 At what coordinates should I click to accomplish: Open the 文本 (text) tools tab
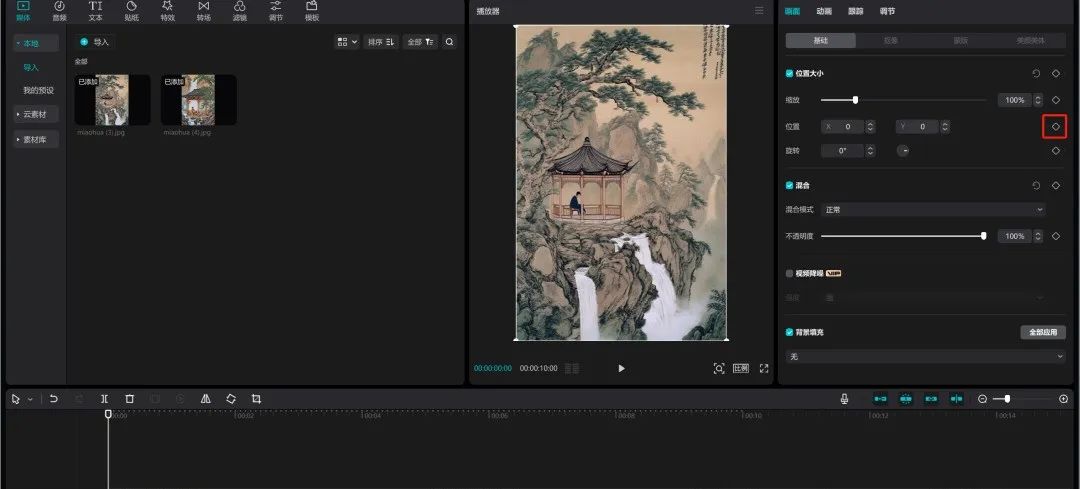pos(95,11)
